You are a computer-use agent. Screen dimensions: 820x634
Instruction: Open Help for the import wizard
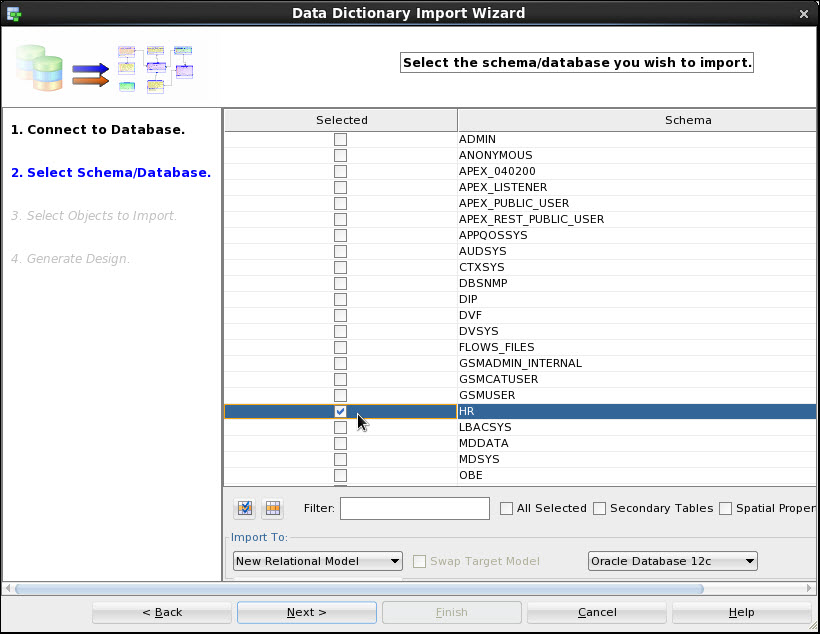coord(741,612)
